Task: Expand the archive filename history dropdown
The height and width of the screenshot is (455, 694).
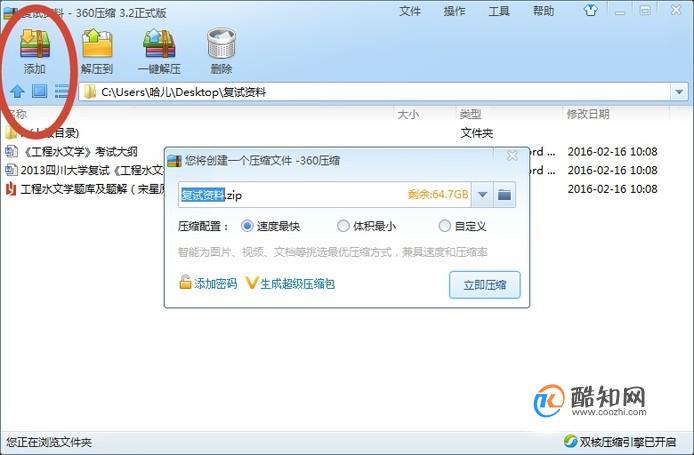Action: 482,194
